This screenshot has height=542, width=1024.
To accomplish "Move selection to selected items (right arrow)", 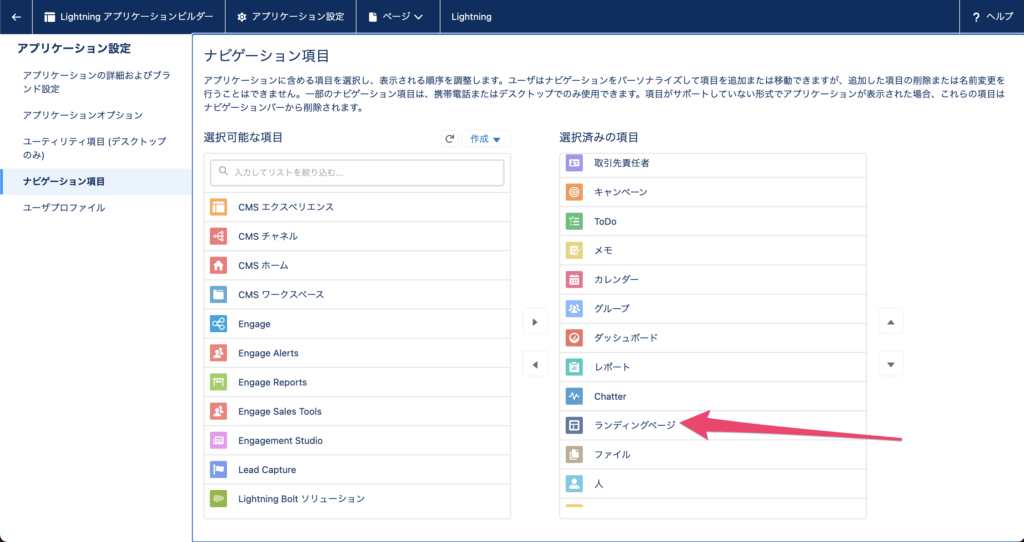I will click(535, 322).
